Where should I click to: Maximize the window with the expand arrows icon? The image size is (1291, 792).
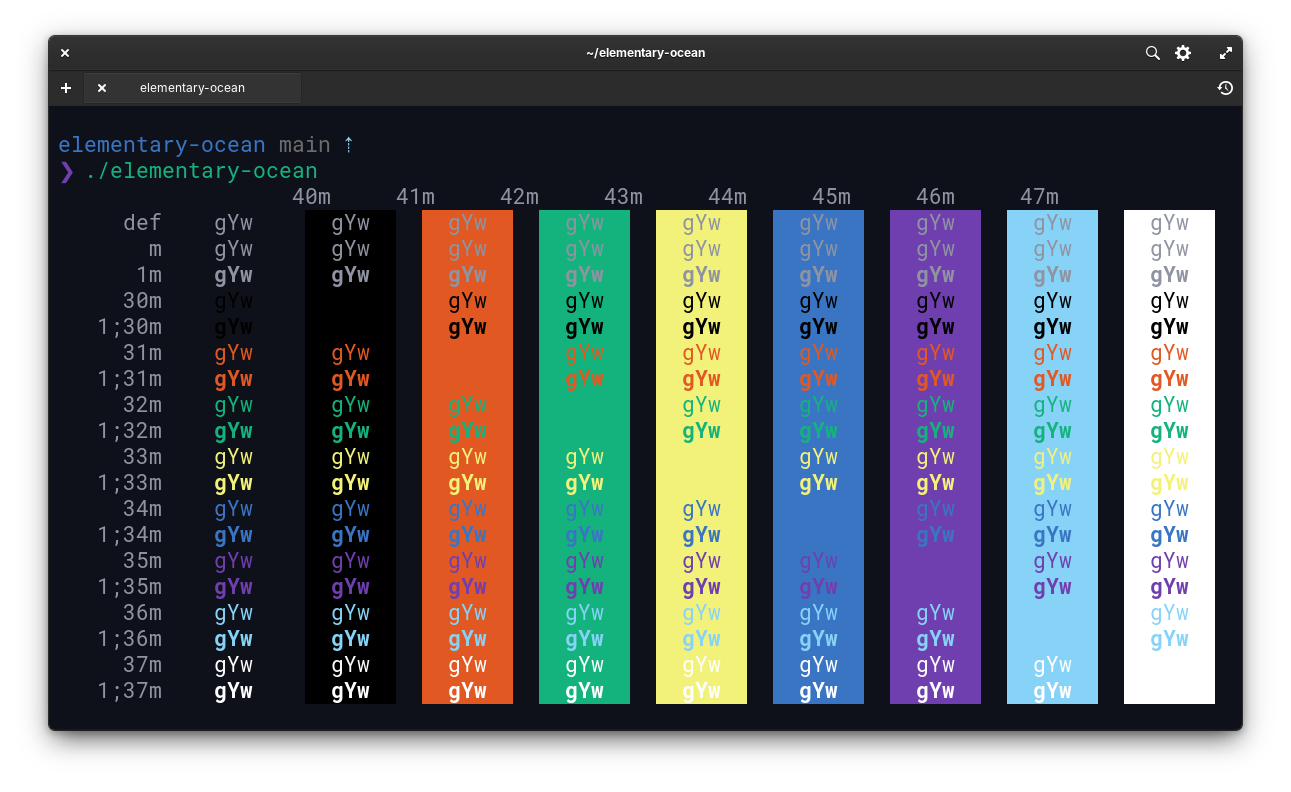click(x=1226, y=53)
